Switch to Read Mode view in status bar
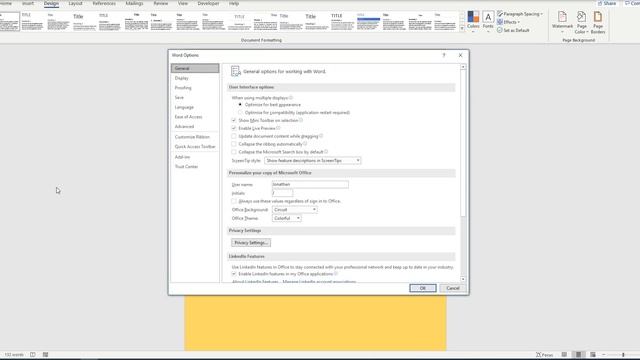Screen dimensions: 640x360 click(x=564, y=355)
